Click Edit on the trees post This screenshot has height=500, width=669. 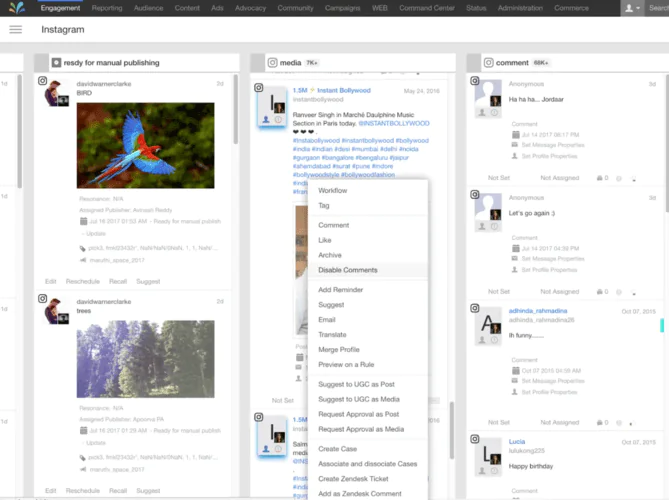tap(50, 491)
